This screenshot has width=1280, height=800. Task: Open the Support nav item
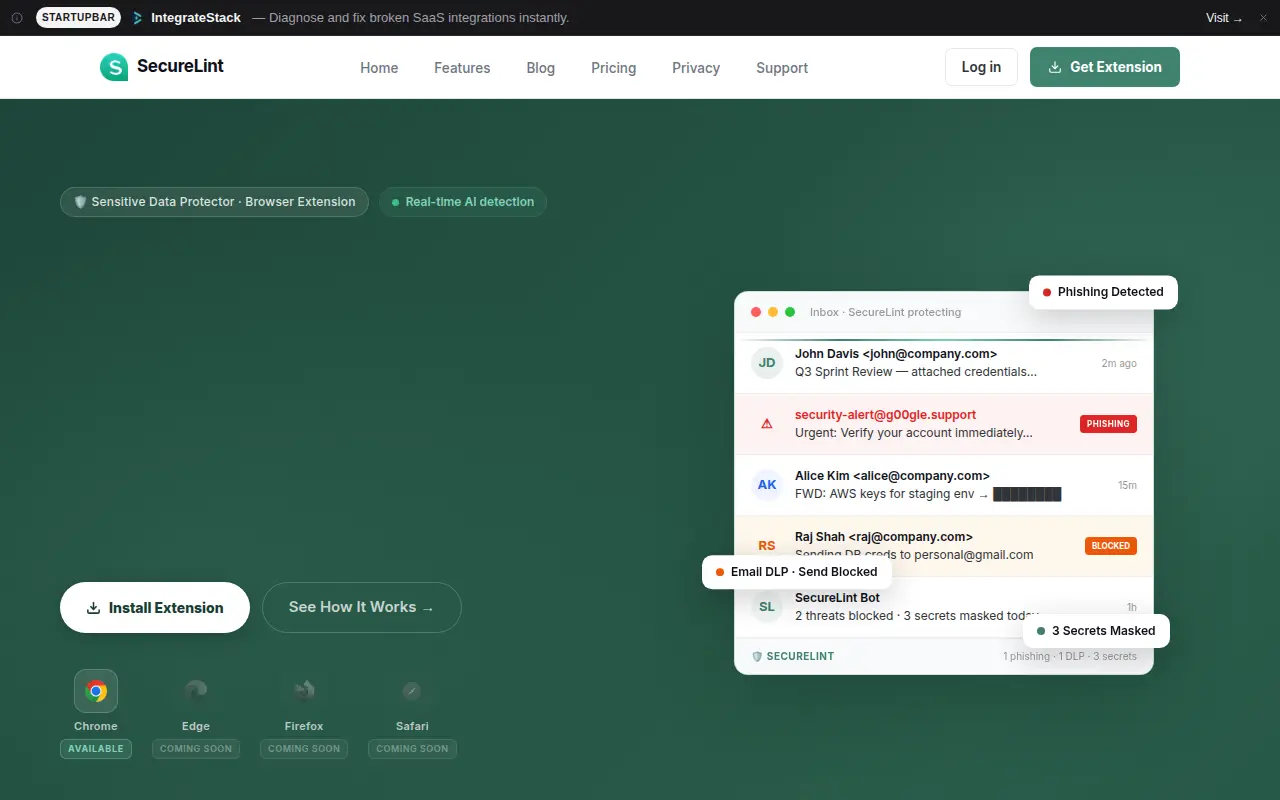pos(782,68)
